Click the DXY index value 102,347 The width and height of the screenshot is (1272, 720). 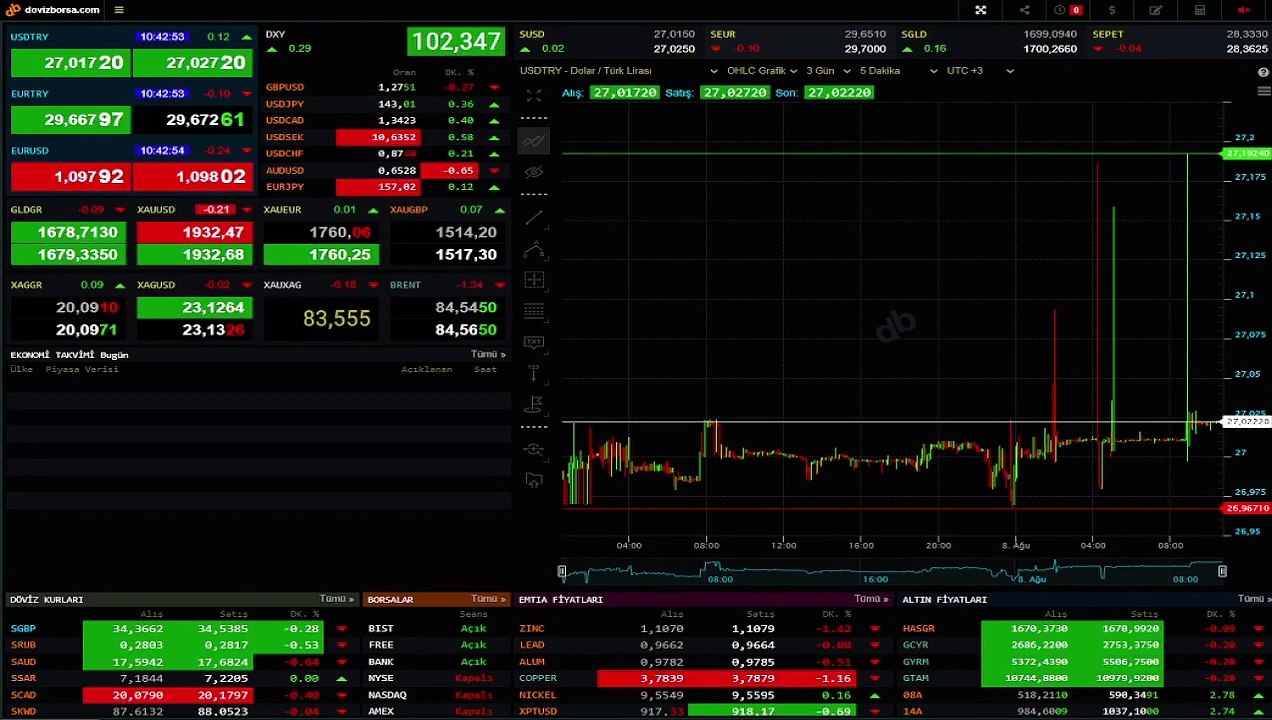[x=455, y=42]
